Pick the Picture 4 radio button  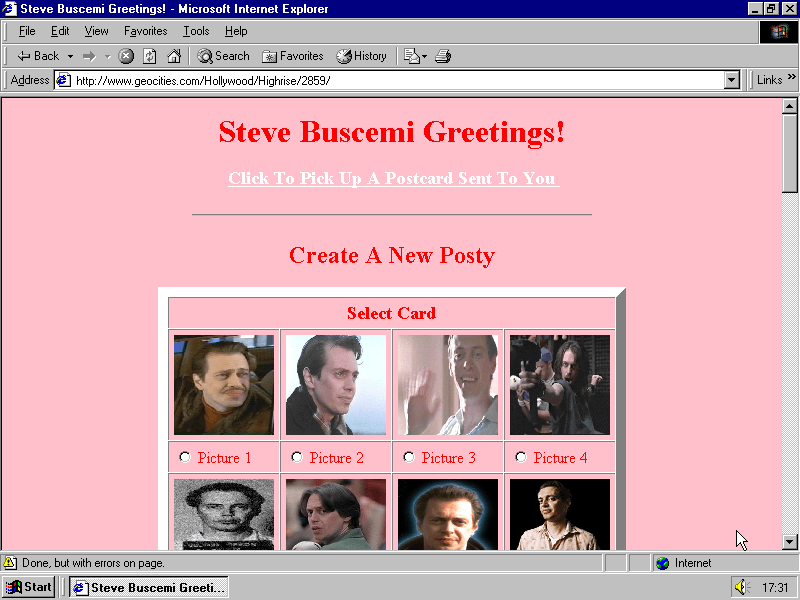[x=520, y=457]
